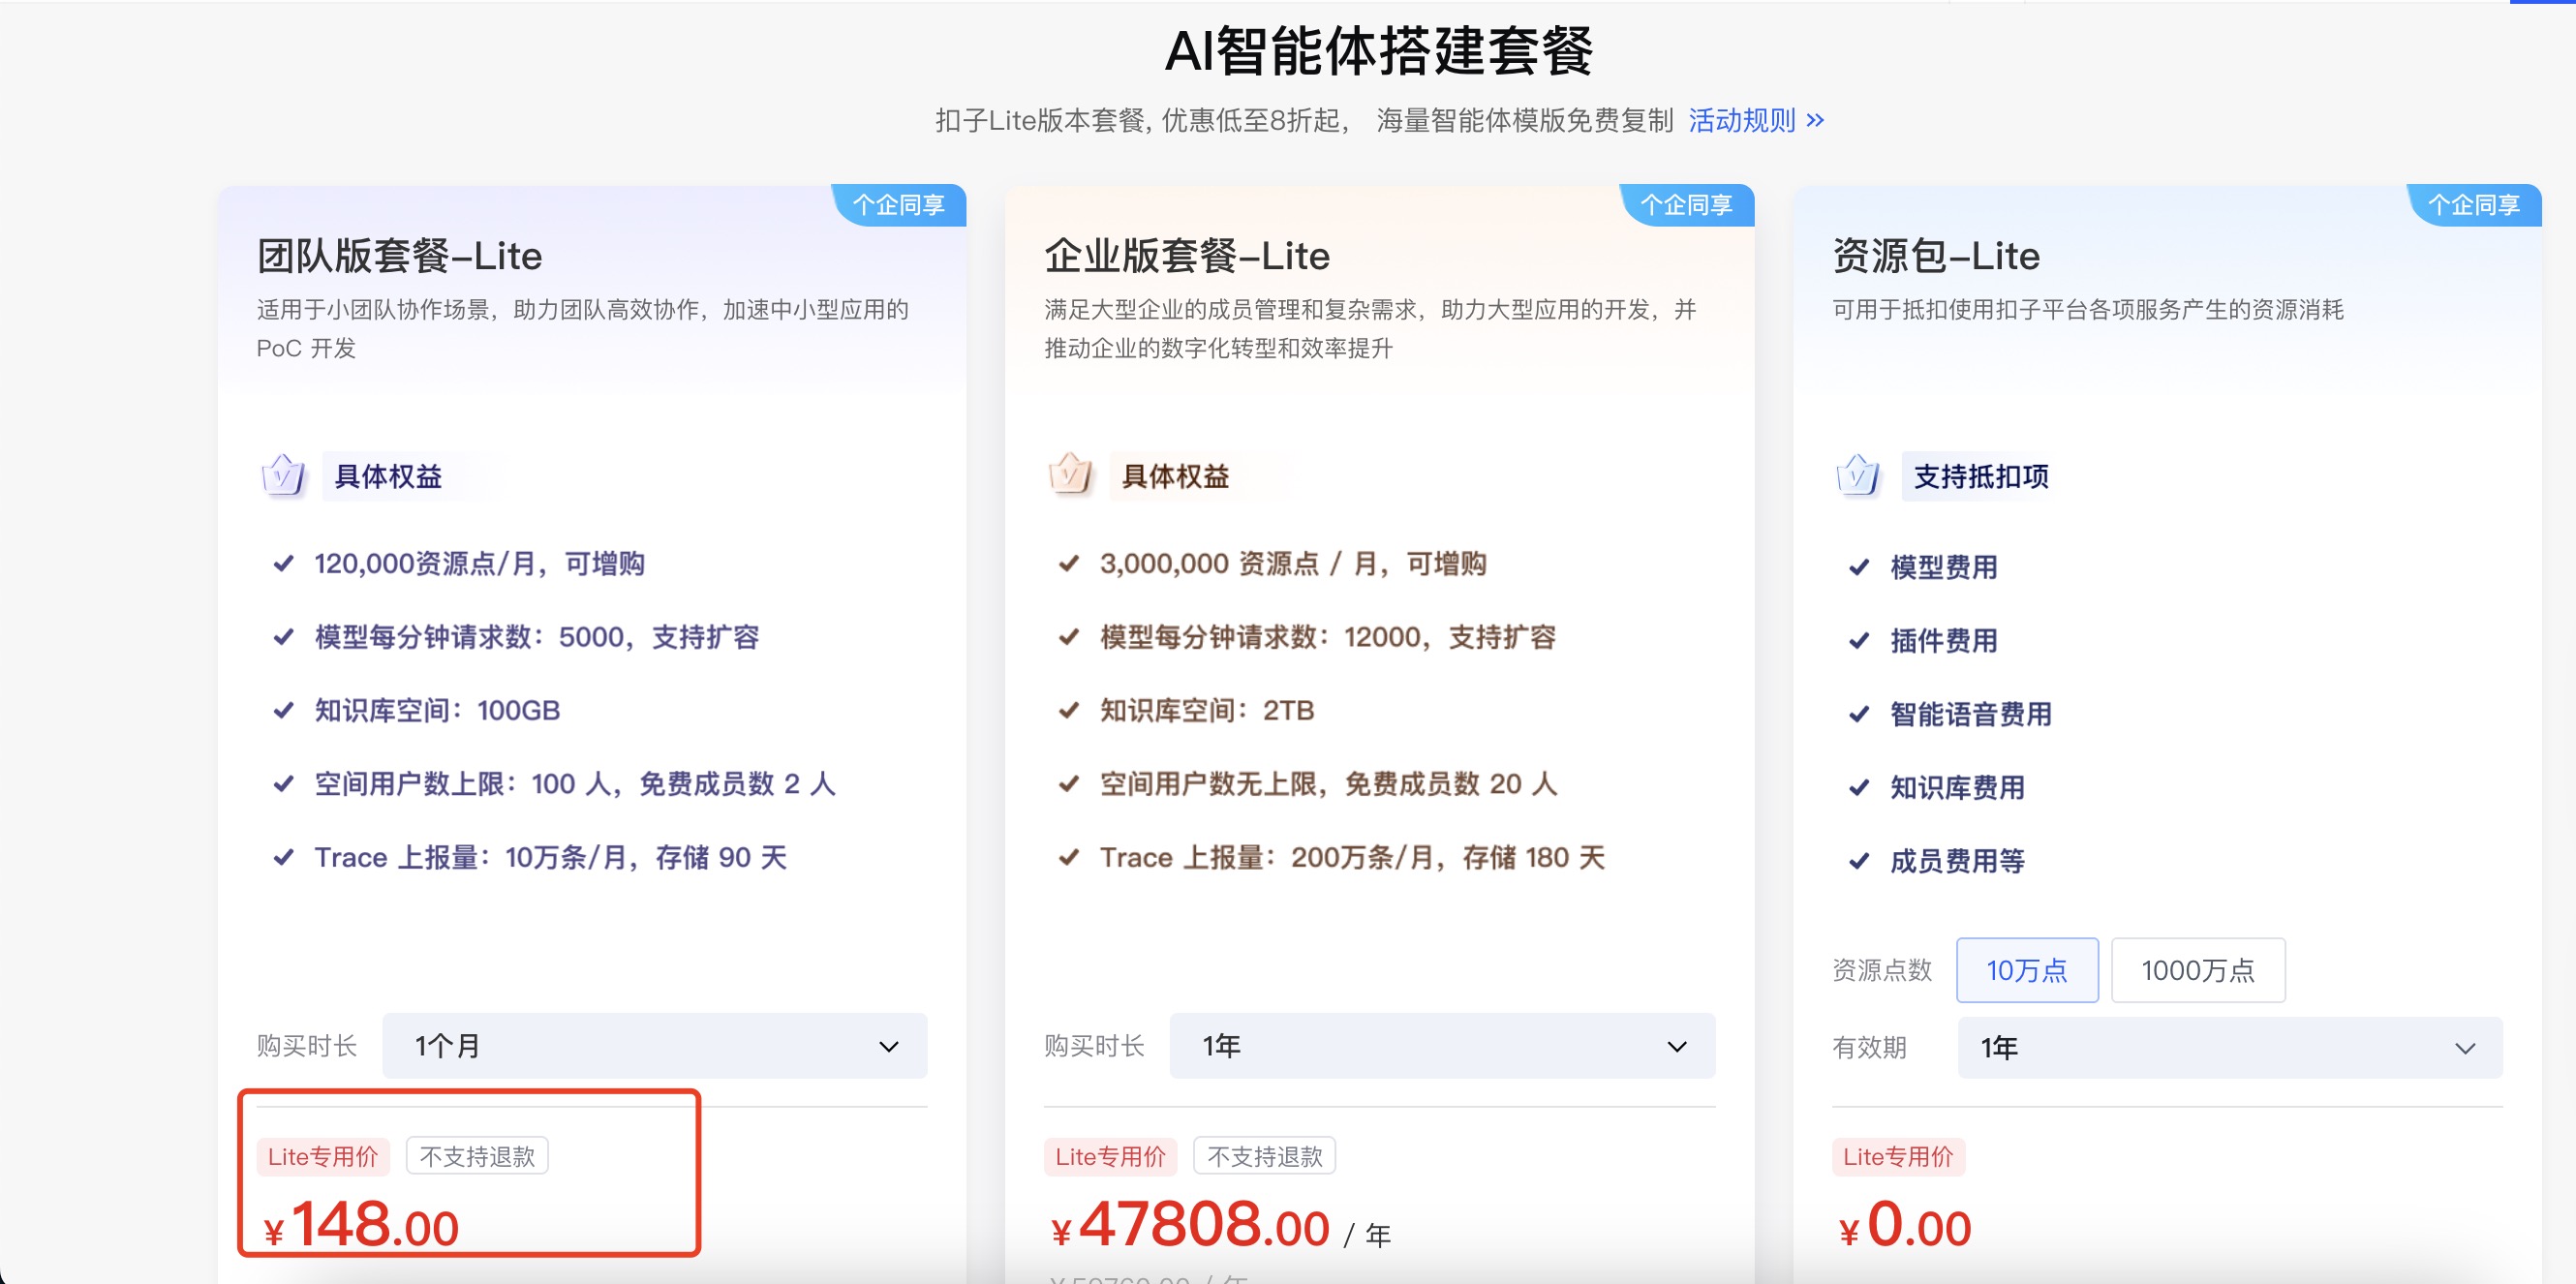Click the shield icon beside 团队版 具体权益

(x=283, y=476)
